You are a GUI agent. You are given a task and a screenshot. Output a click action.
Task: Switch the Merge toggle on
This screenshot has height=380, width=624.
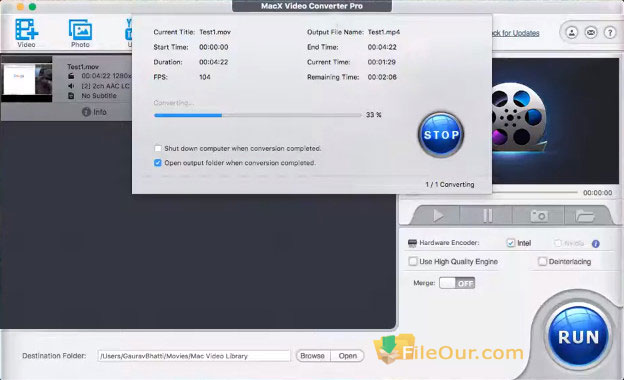457,283
